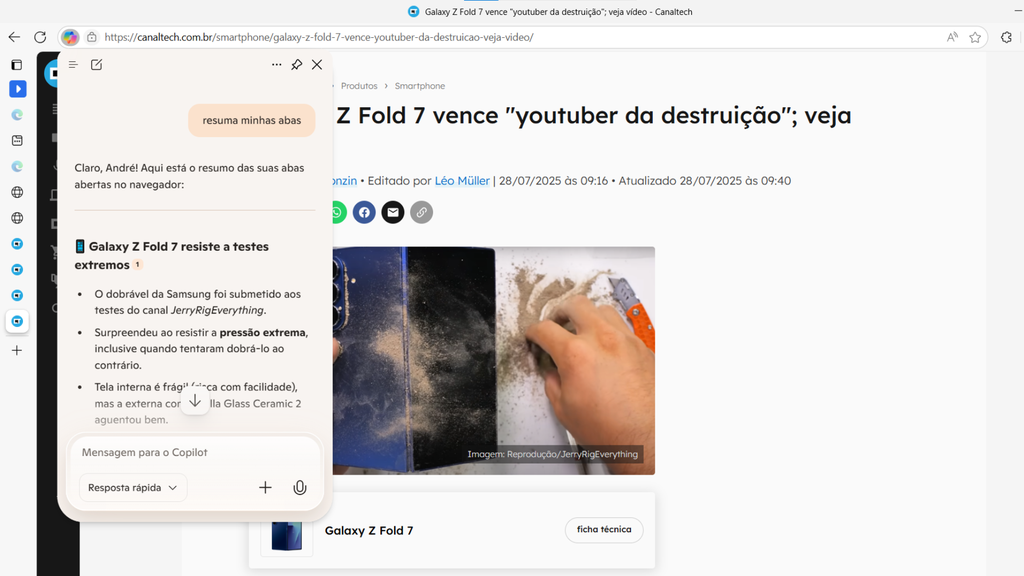The height and width of the screenshot is (576, 1024).
Task: Open the Copilot more options menu
Action: coord(277,64)
